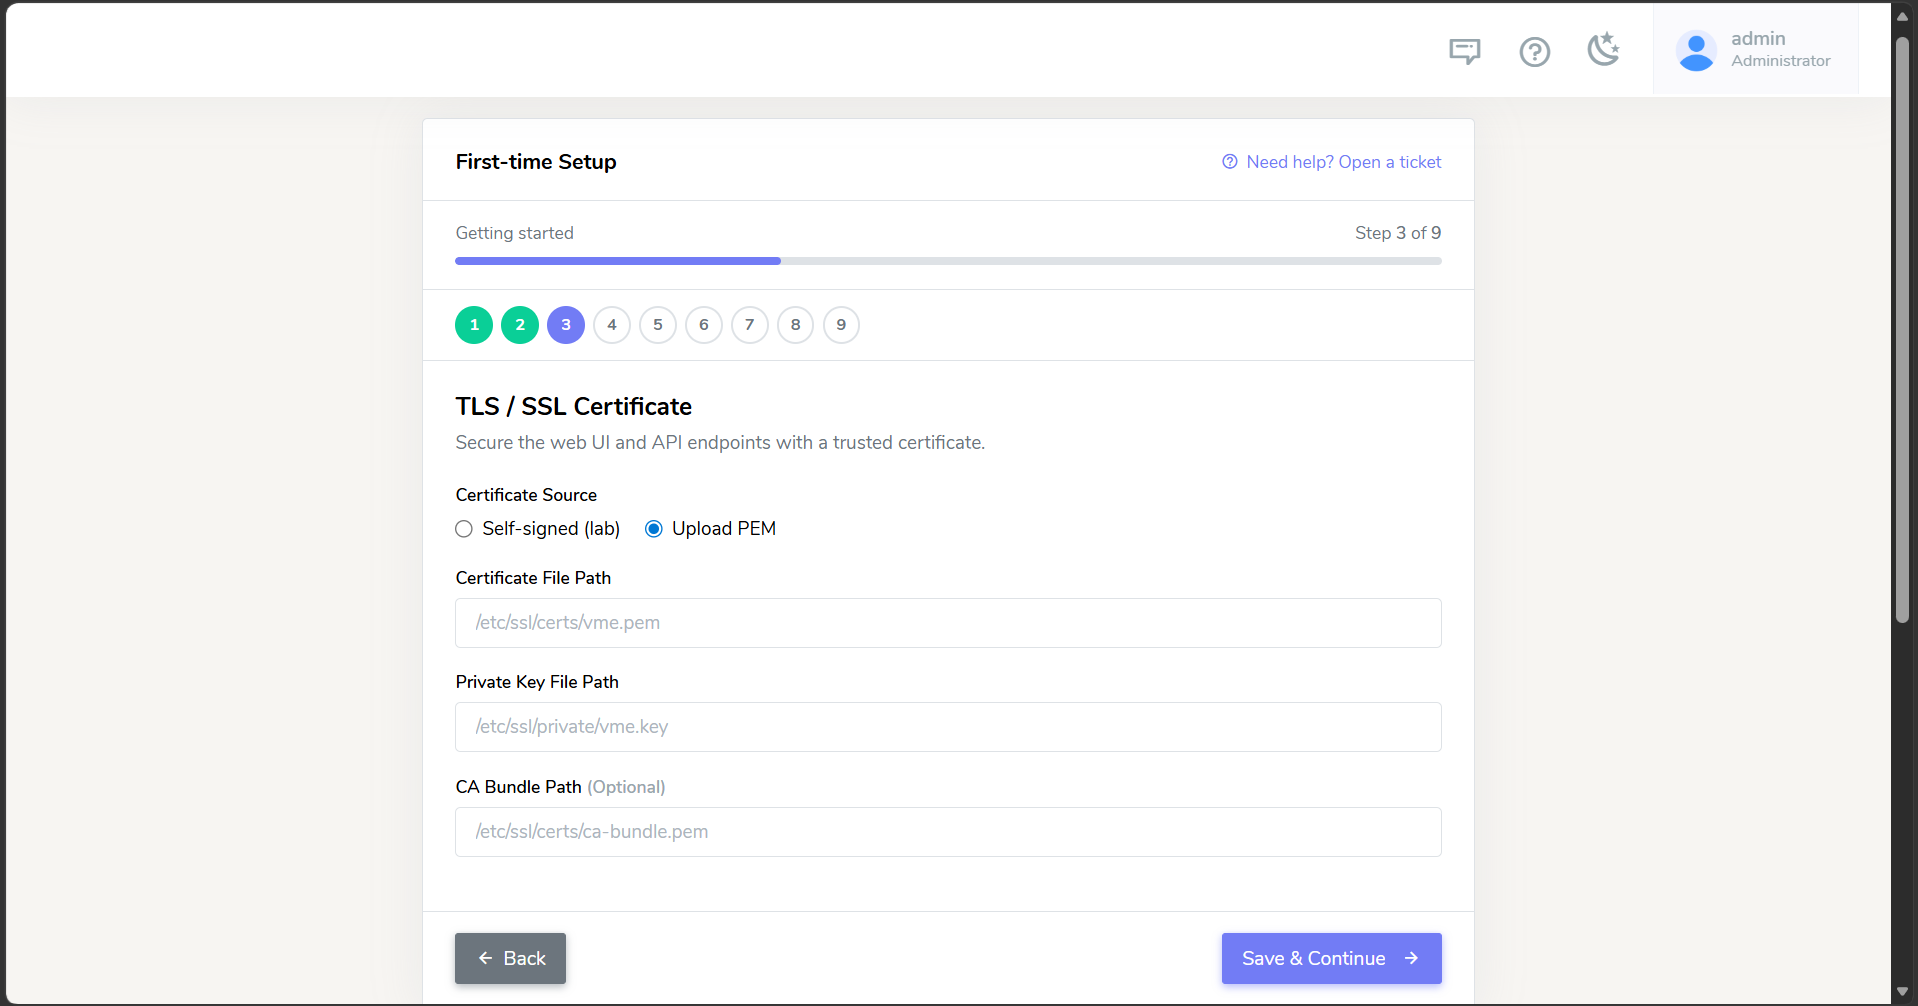Click the help circle icon beside ticket link
The image size is (1918, 1006).
coord(1230,162)
